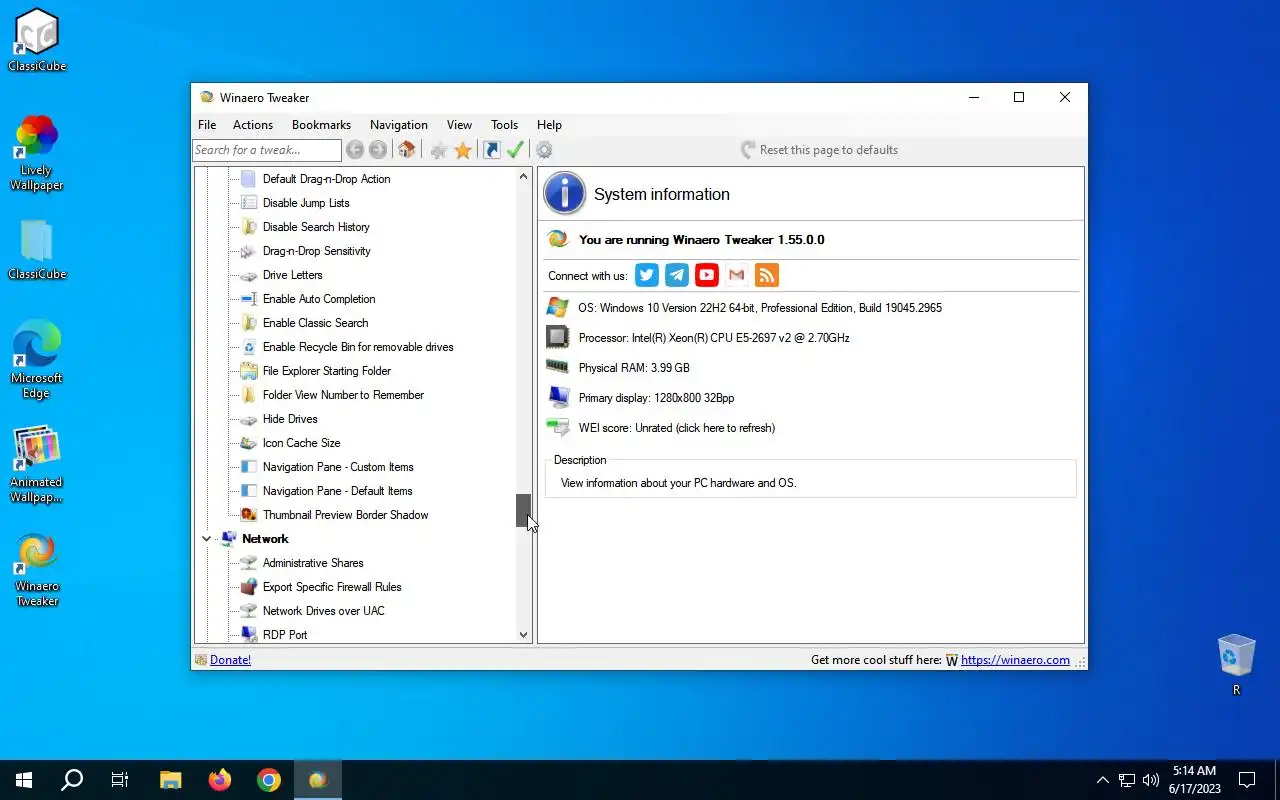This screenshot has width=1280, height=800.
Task: Select Administrative Shares tweak
Action: pyautogui.click(x=313, y=563)
